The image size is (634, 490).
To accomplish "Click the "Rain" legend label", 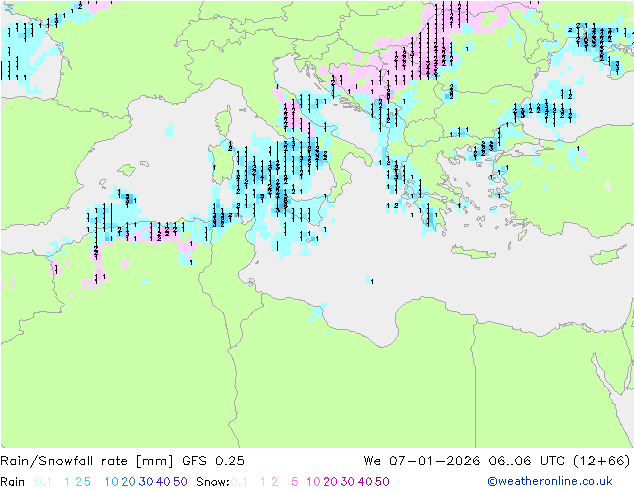I will coord(13,482).
